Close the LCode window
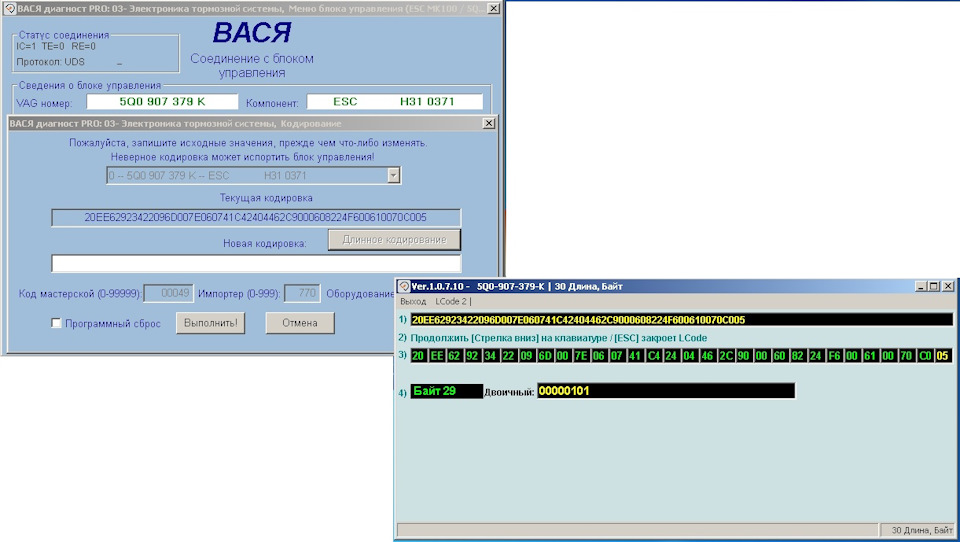Viewport: 960px width, 542px height. 948,286
